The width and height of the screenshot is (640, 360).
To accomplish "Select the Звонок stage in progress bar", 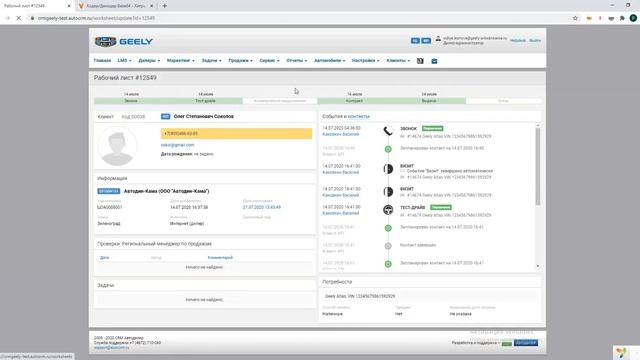I will [131, 101].
